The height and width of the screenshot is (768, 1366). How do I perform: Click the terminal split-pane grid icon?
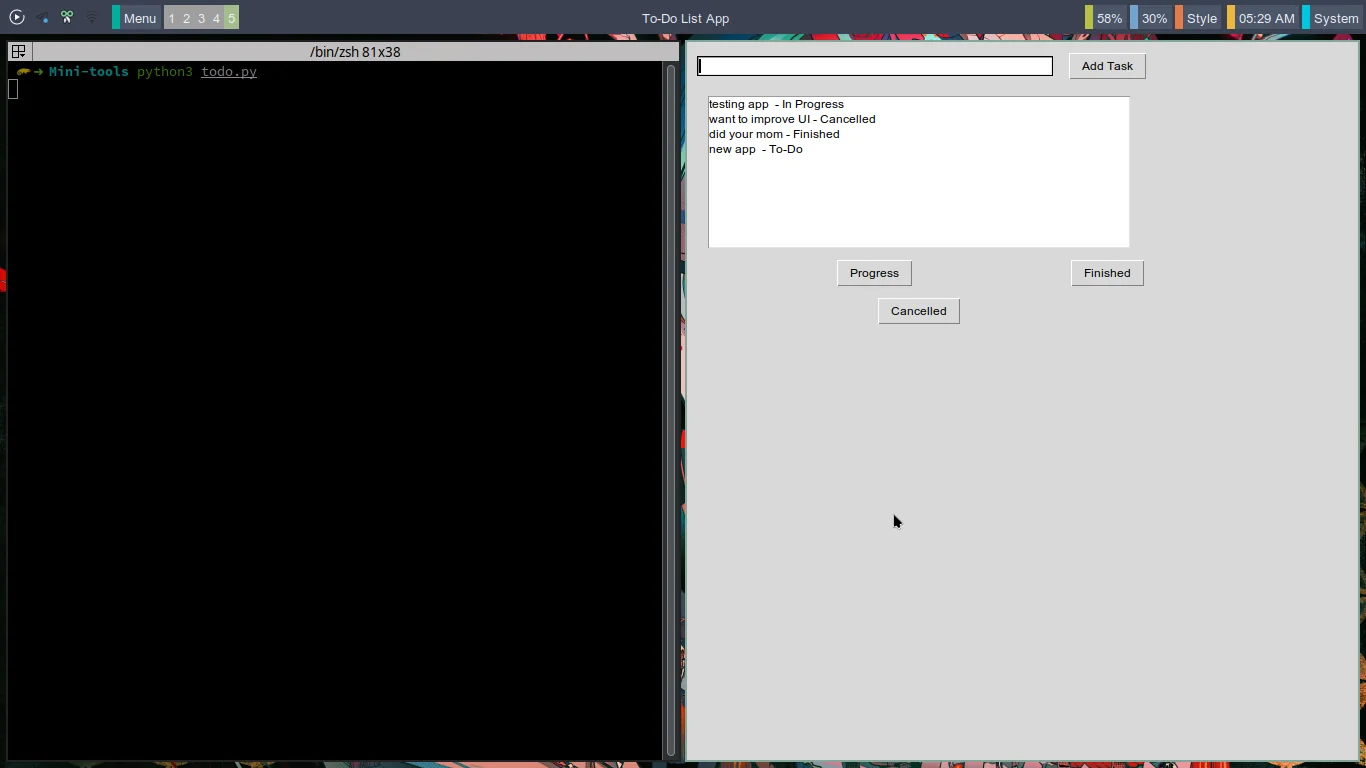(19, 51)
